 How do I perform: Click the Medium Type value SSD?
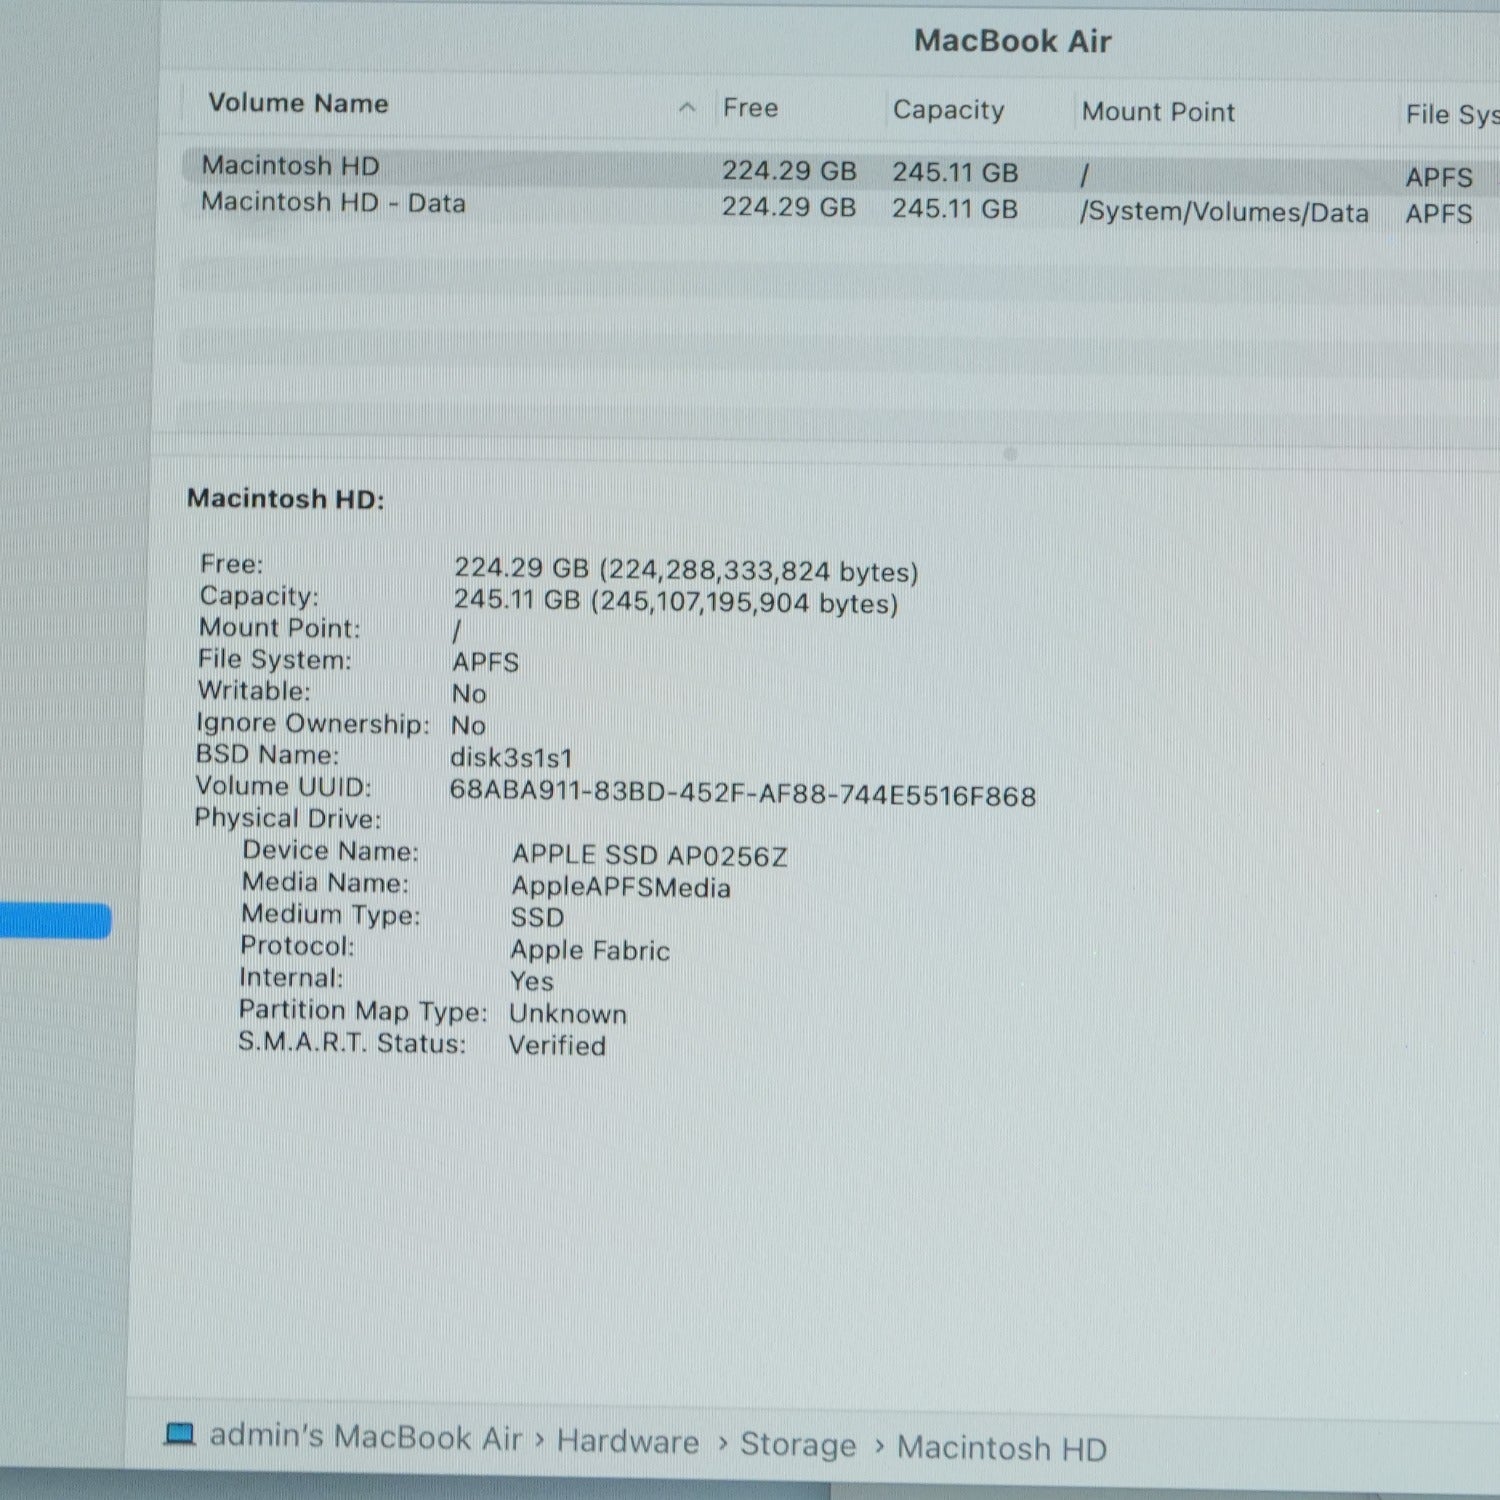point(537,917)
